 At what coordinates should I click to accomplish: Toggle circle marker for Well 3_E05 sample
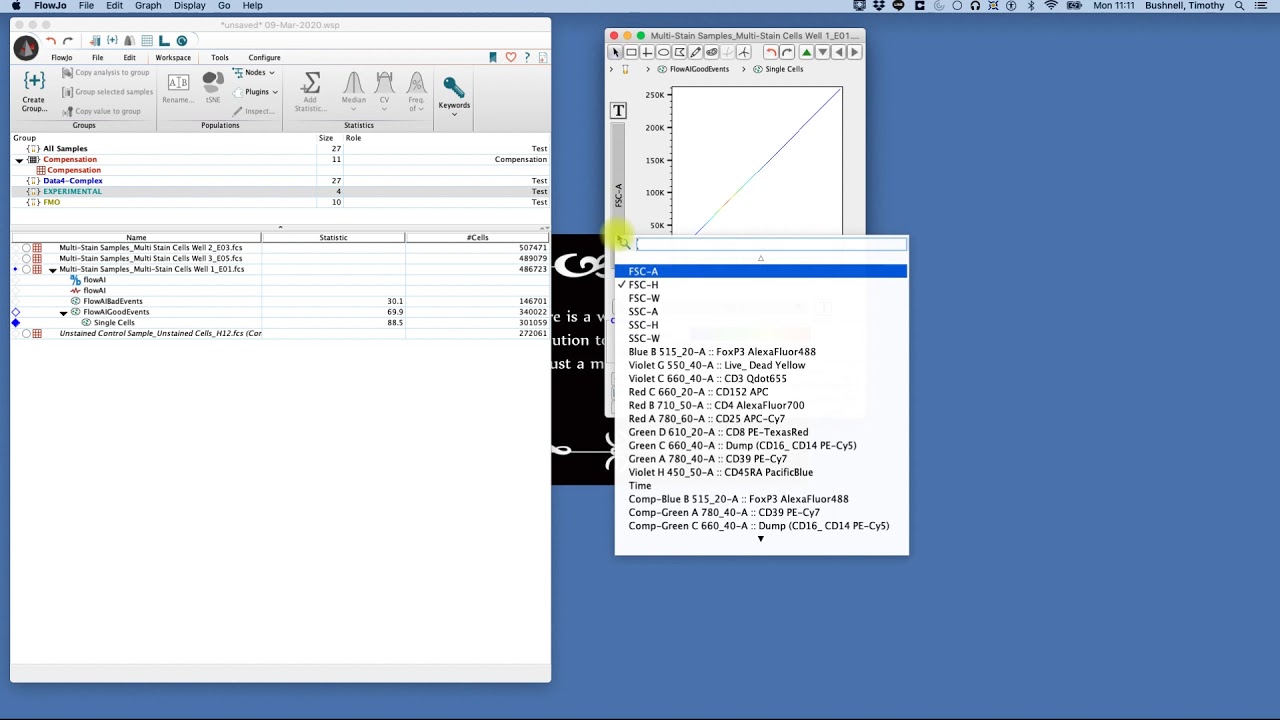pos(27,258)
